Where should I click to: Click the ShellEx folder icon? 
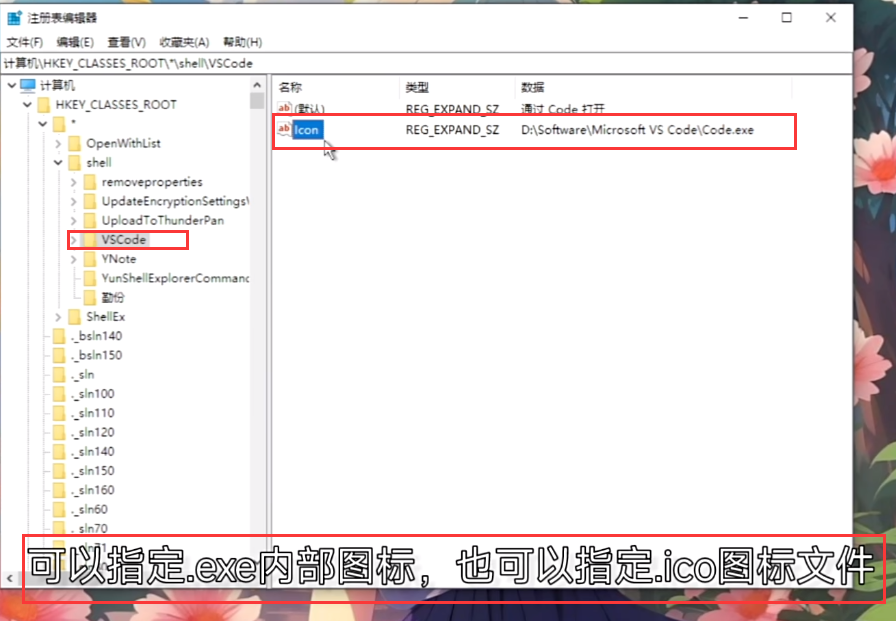tap(75, 317)
